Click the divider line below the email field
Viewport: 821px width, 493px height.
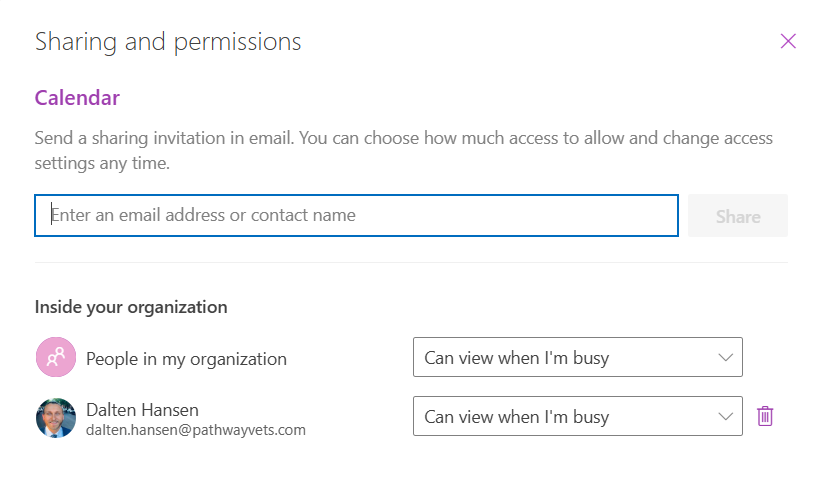coord(411,263)
